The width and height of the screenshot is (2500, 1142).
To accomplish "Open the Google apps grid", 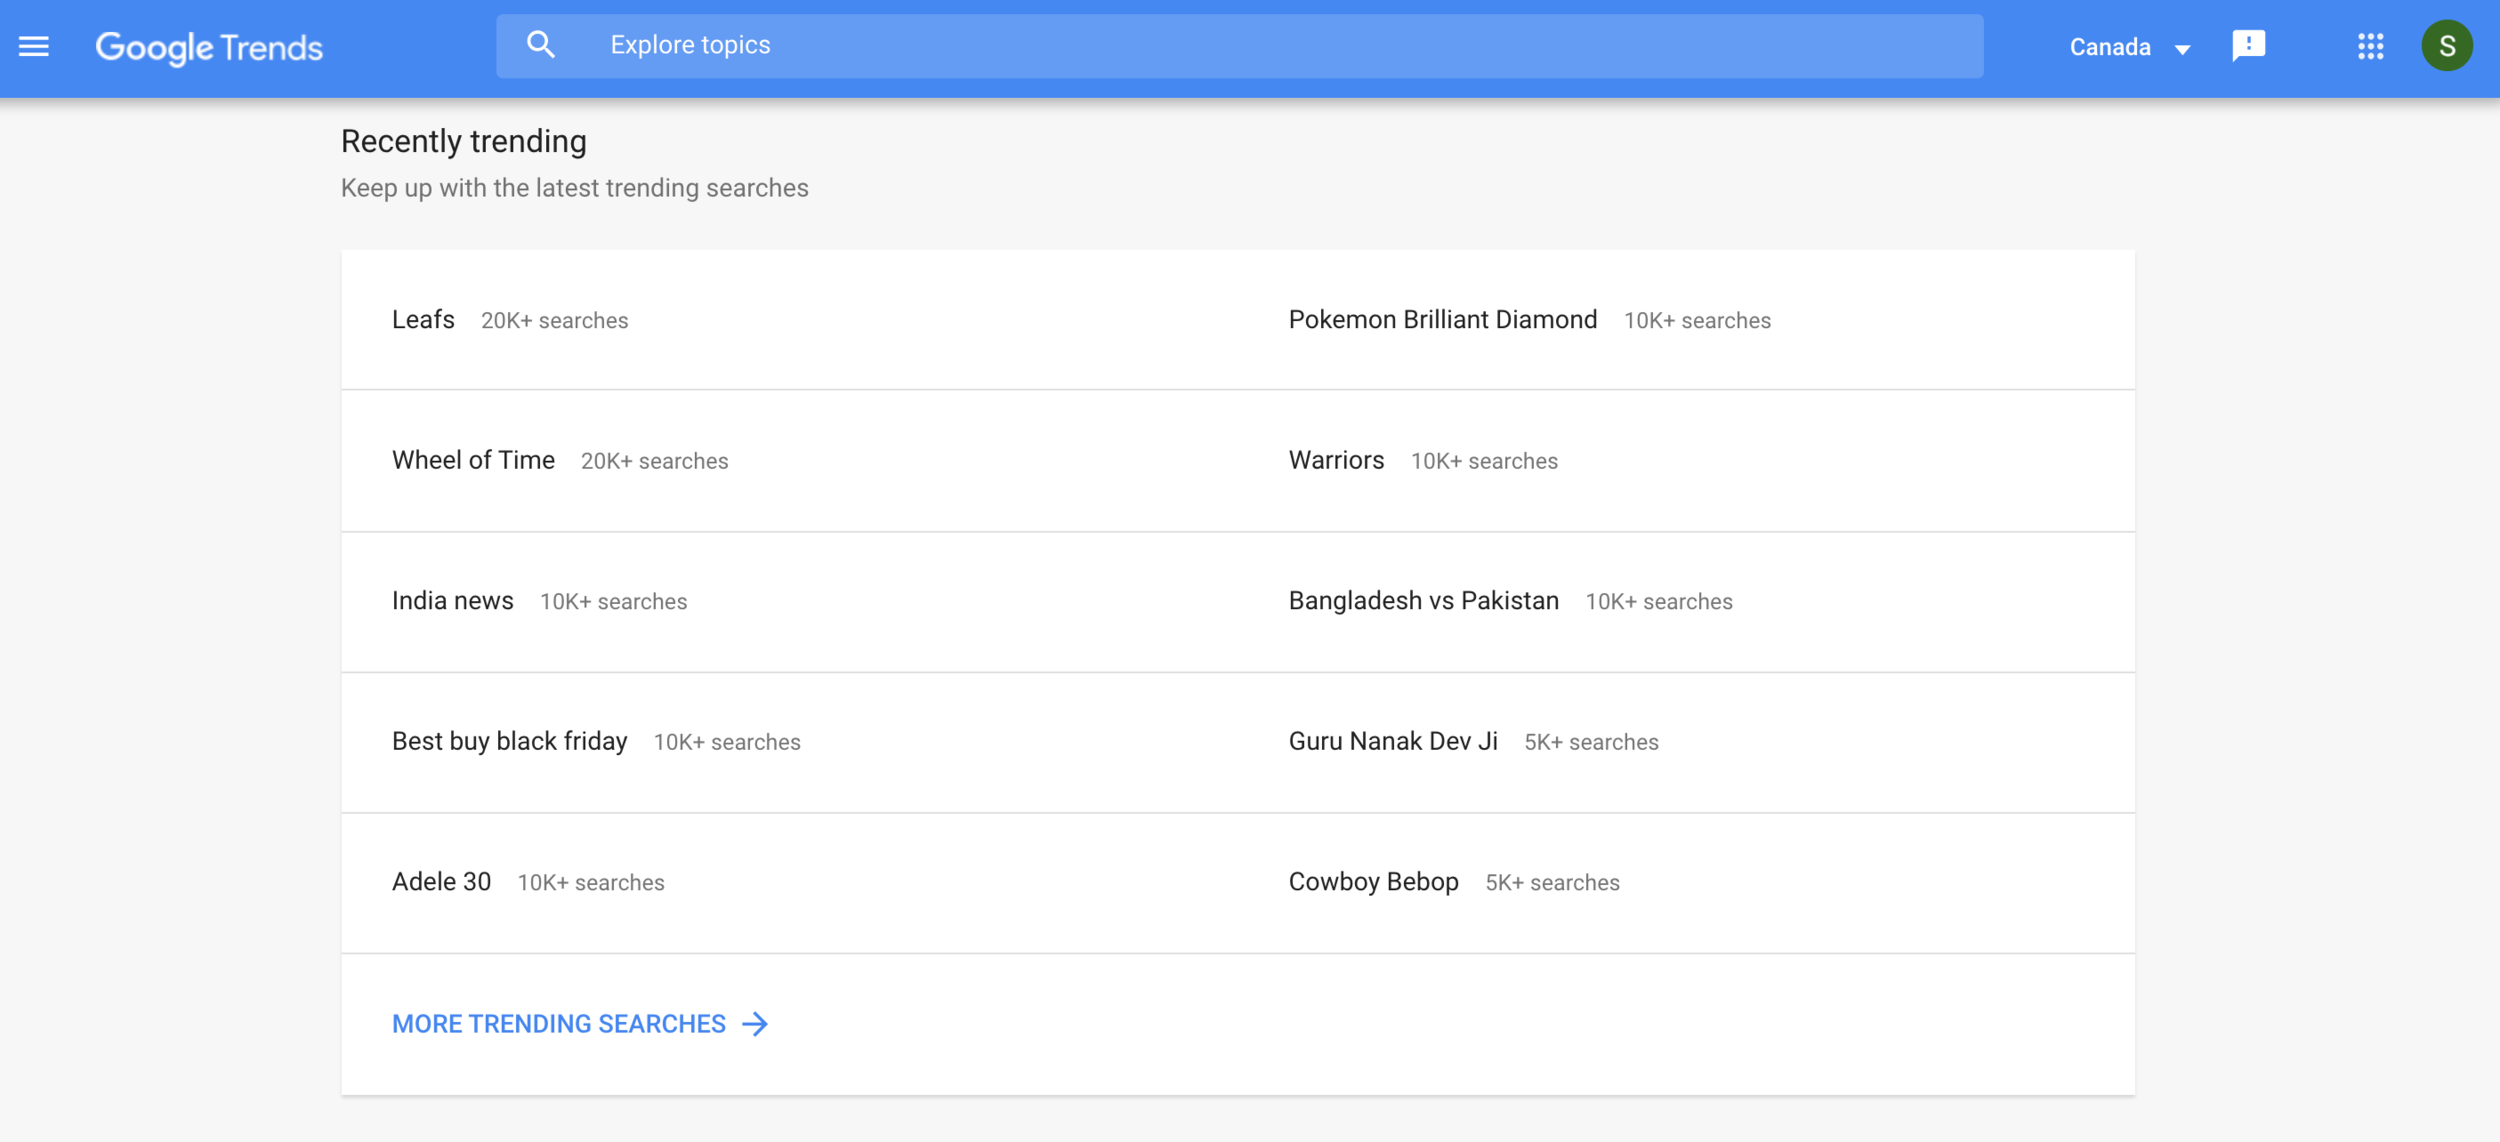I will click(2370, 46).
